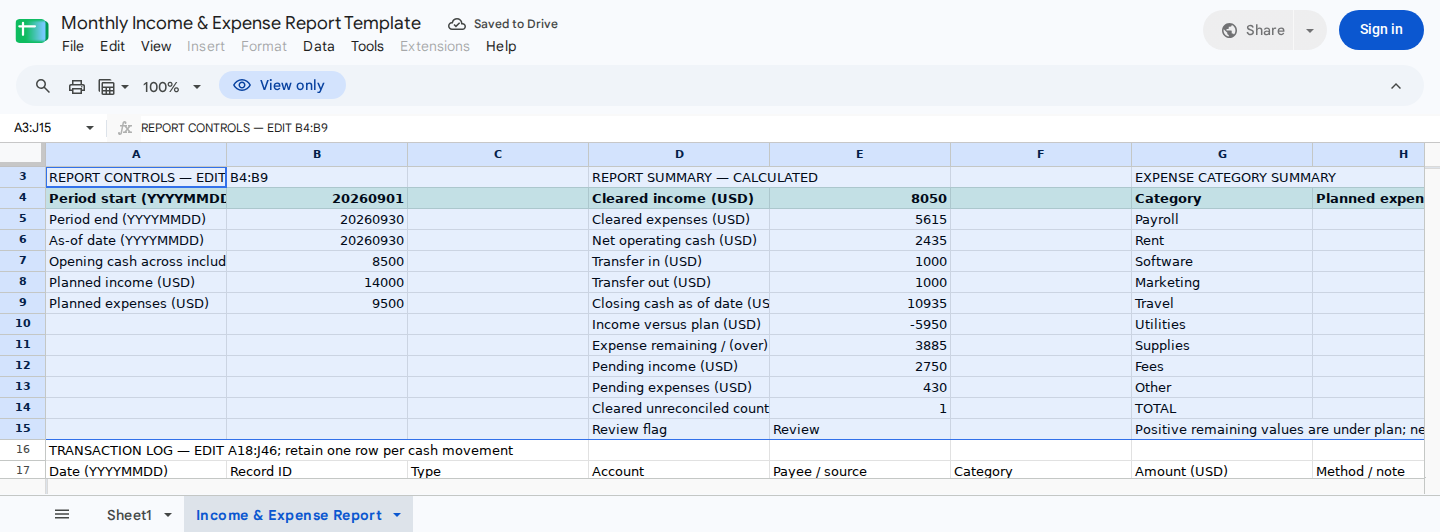Viewport: 1440px width, 532px height.
Task: Click the Planned income (USD) cell
Action: coord(136,282)
